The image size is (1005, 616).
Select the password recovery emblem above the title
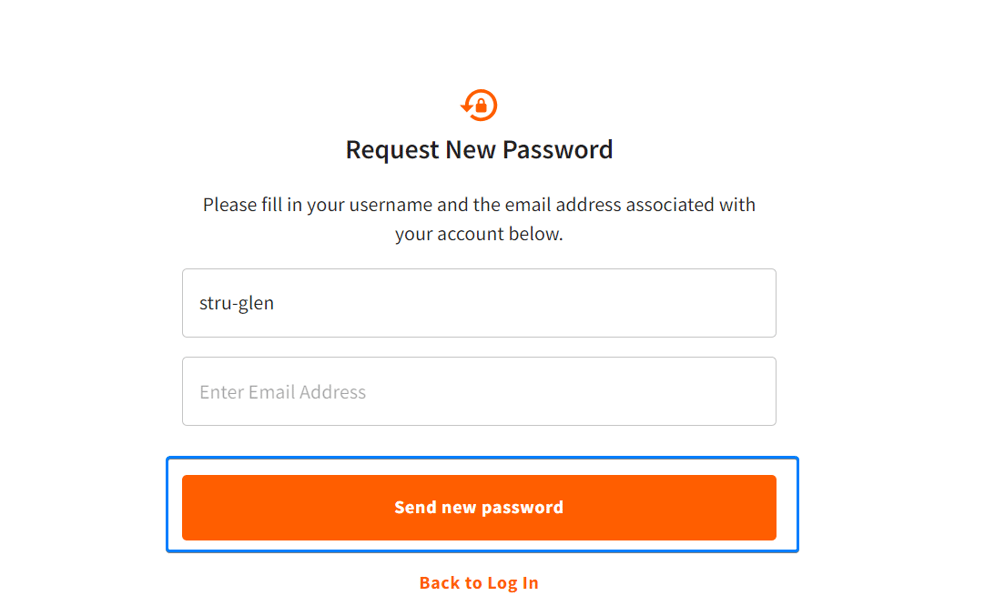click(x=479, y=103)
